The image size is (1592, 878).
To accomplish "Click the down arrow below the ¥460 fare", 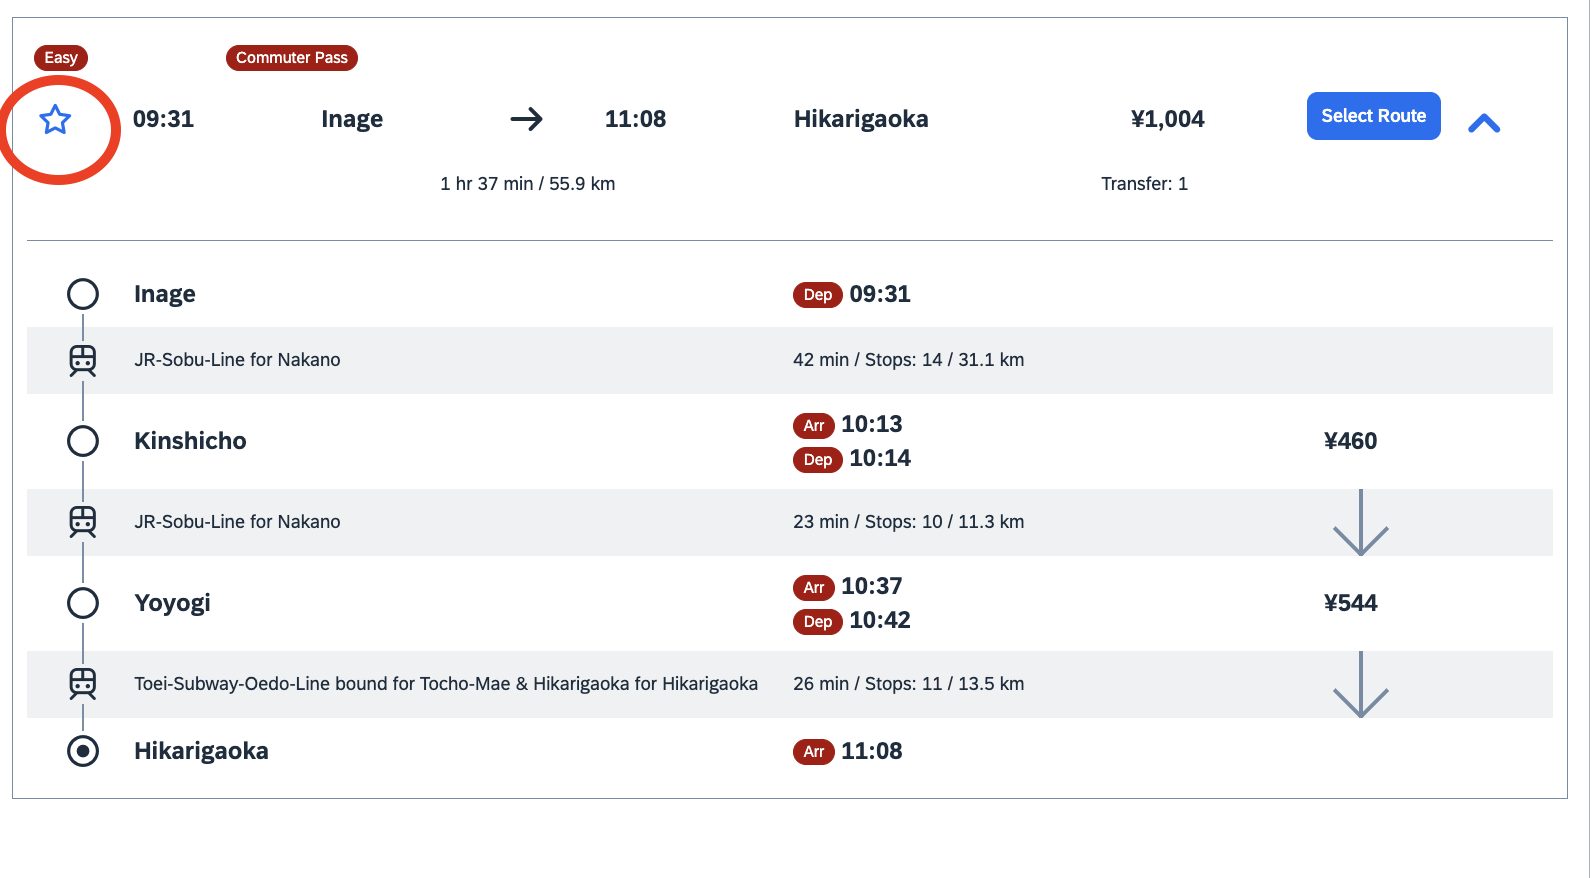I will coord(1360,522).
